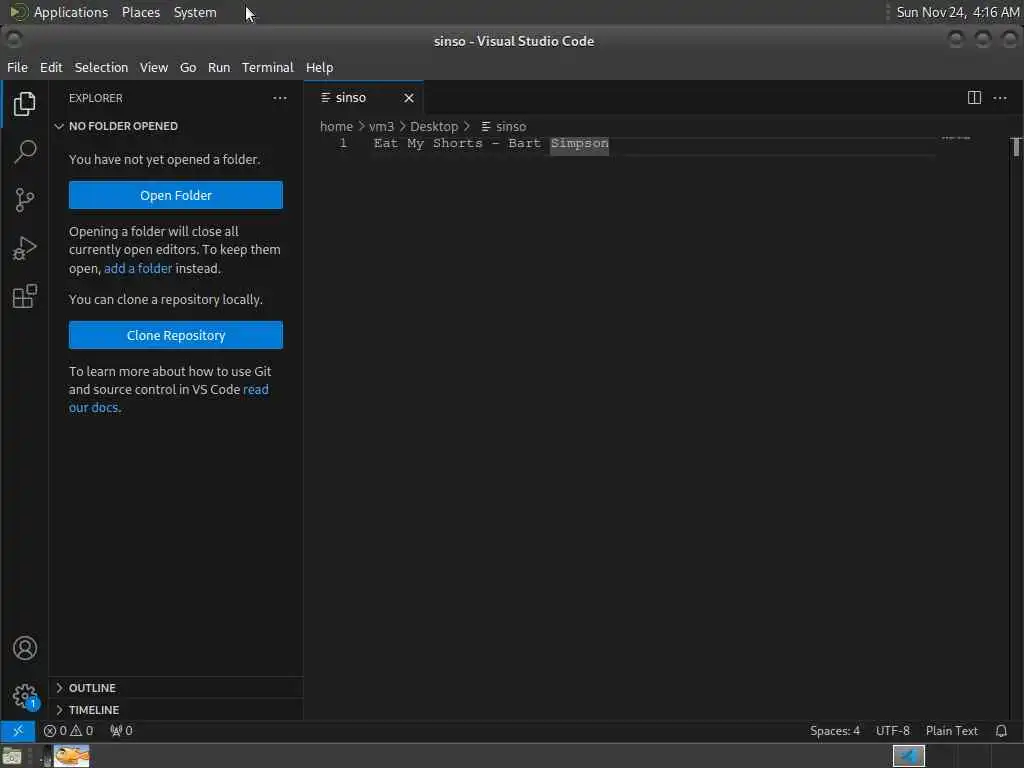The image size is (1024, 768).
Task: Click the editor vertical scrollbar slider
Action: 1016,147
